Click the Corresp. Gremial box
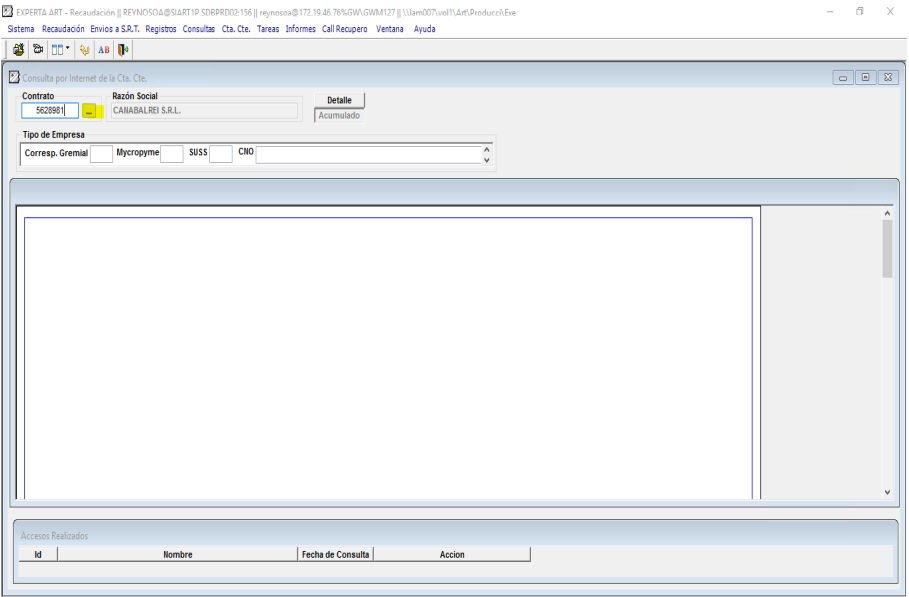This screenshot has width=909, height=597. (101, 154)
